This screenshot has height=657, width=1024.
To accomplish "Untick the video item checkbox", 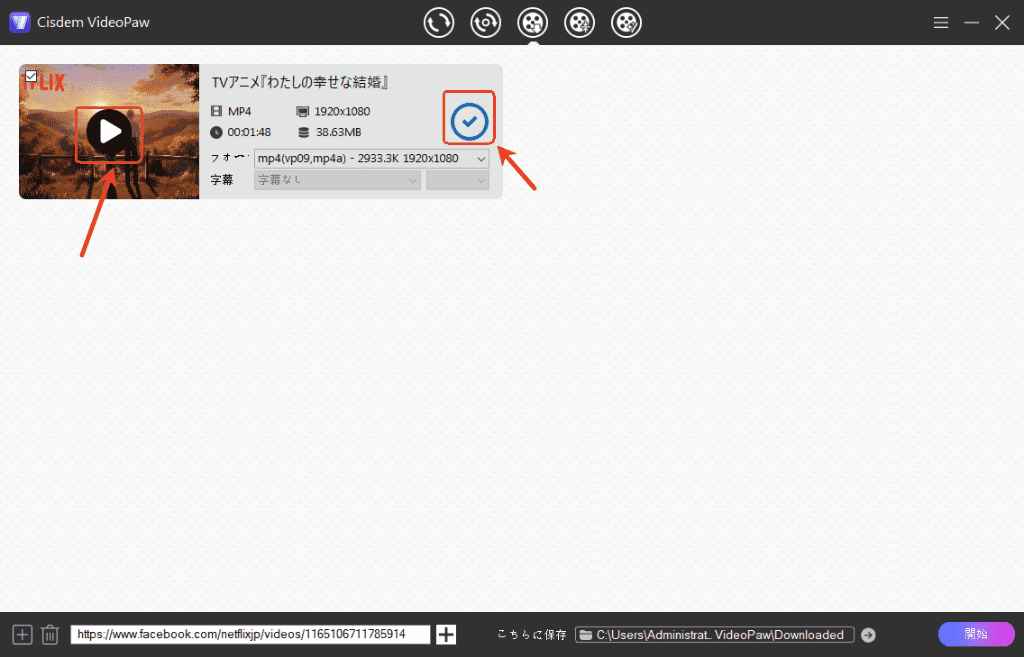I will coord(31,76).
